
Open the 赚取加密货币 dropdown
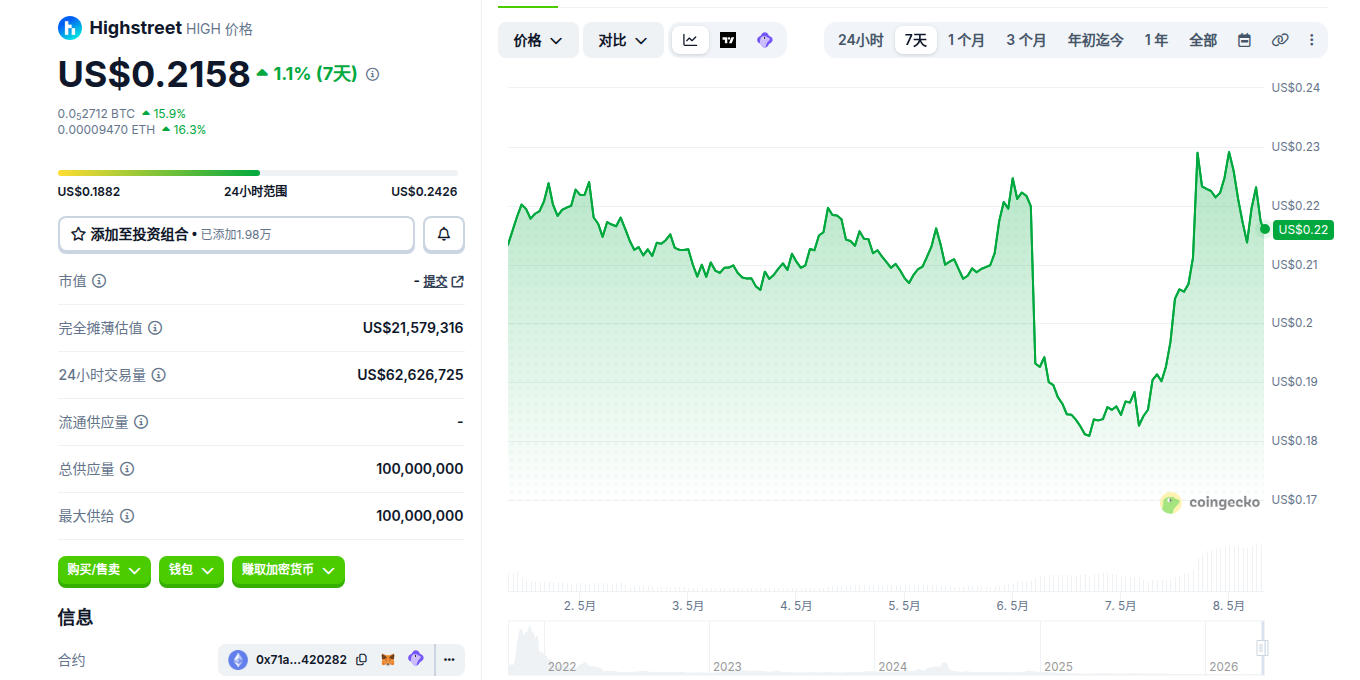288,570
